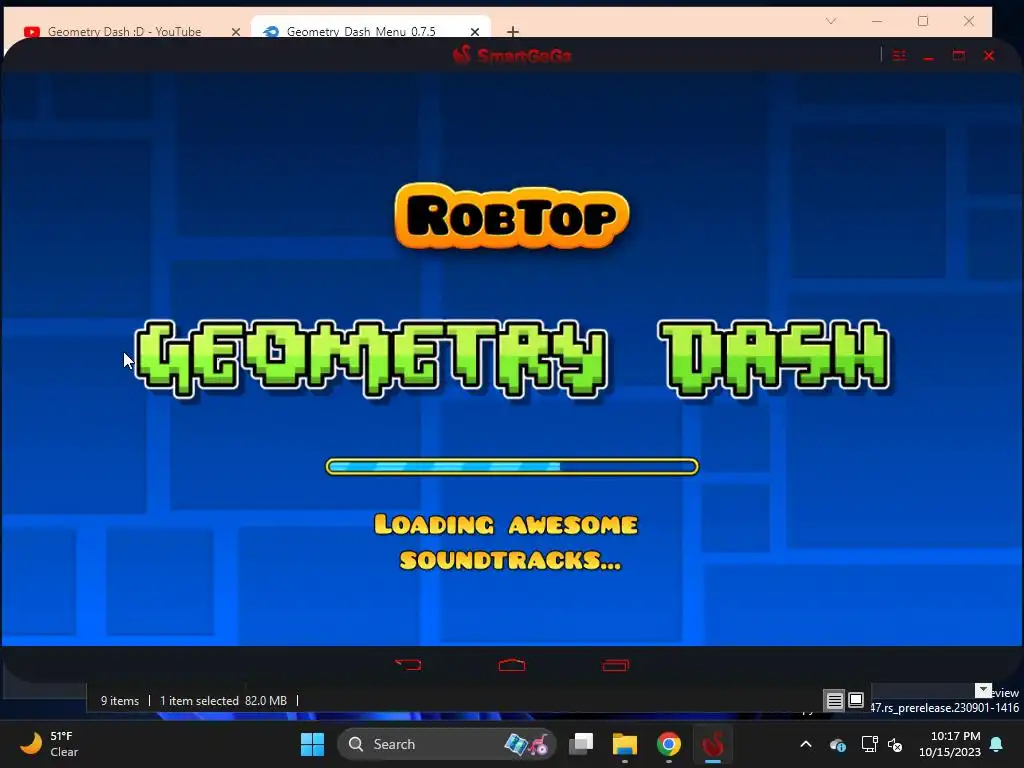Open the weather widget showing 51°F
The width and height of the screenshot is (1024, 768).
tap(50, 744)
